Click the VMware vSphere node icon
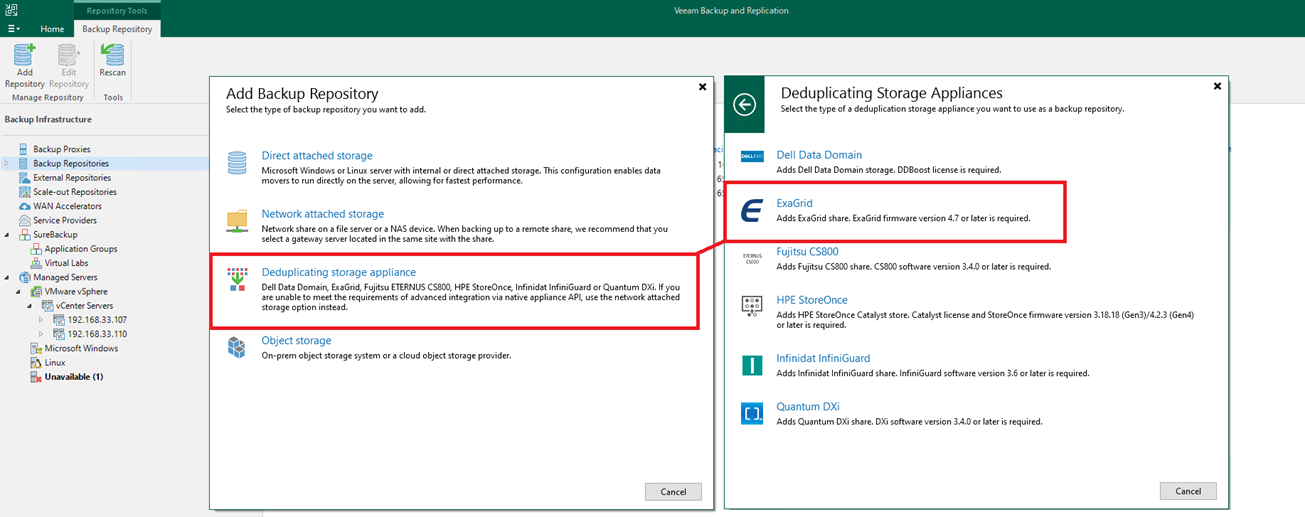 tap(36, 292)
